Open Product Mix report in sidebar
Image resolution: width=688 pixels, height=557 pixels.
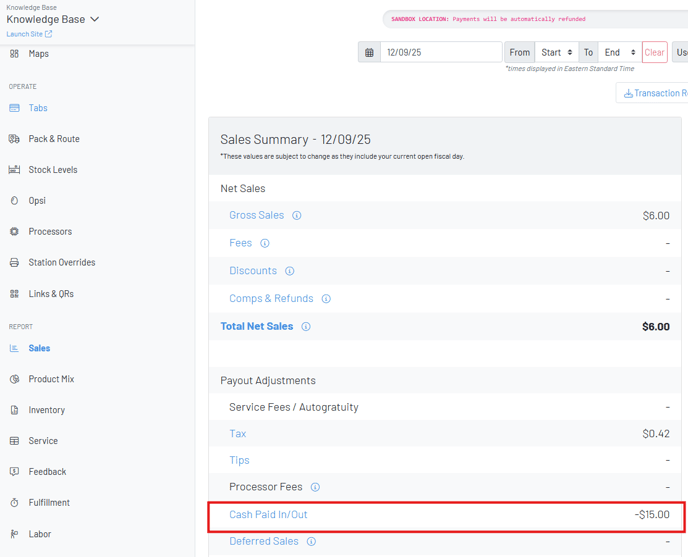point(51,379)
